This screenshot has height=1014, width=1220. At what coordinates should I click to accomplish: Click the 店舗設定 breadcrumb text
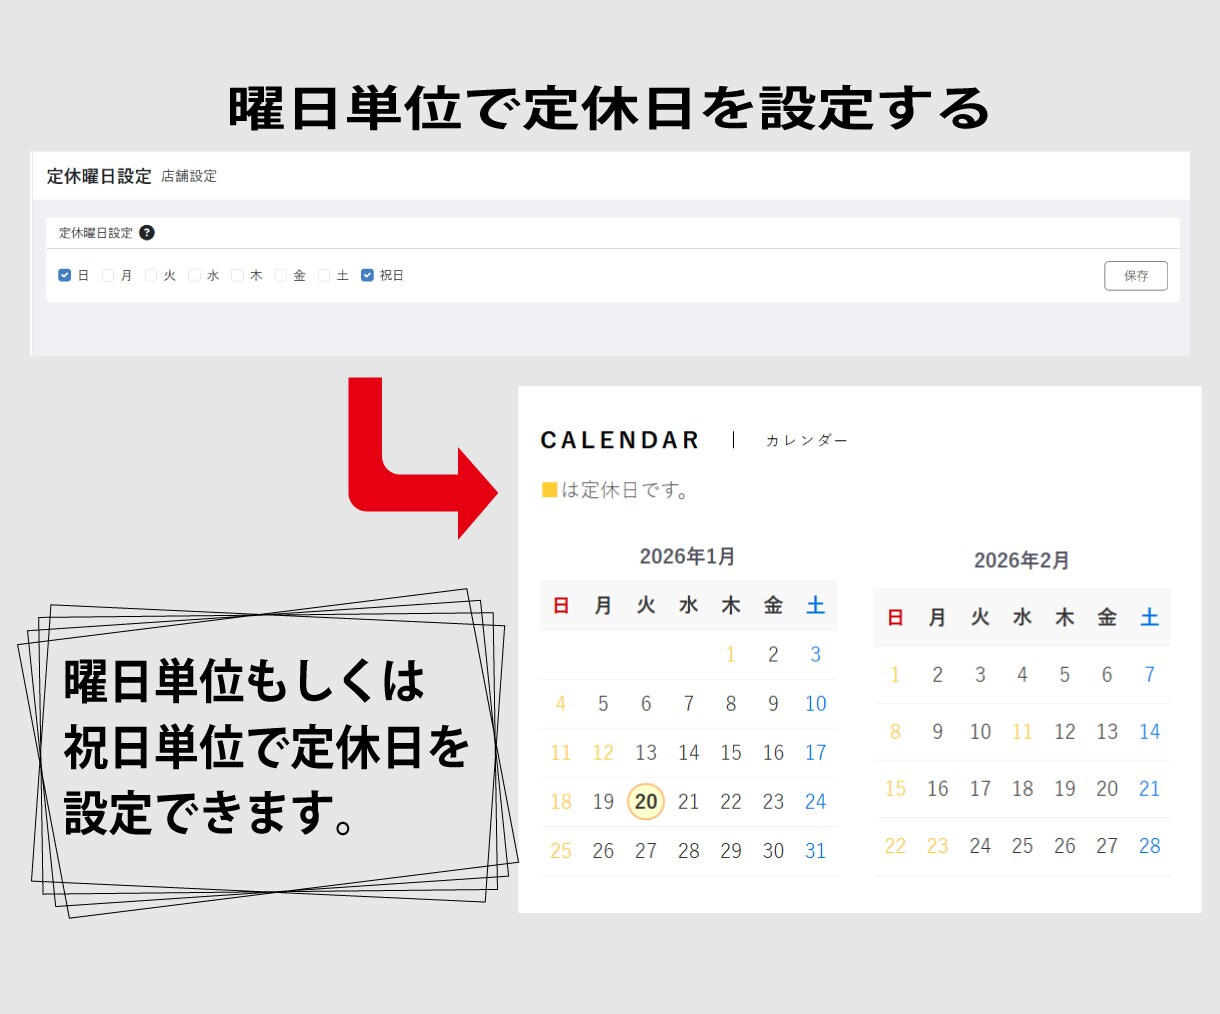[x=189, y=176]
